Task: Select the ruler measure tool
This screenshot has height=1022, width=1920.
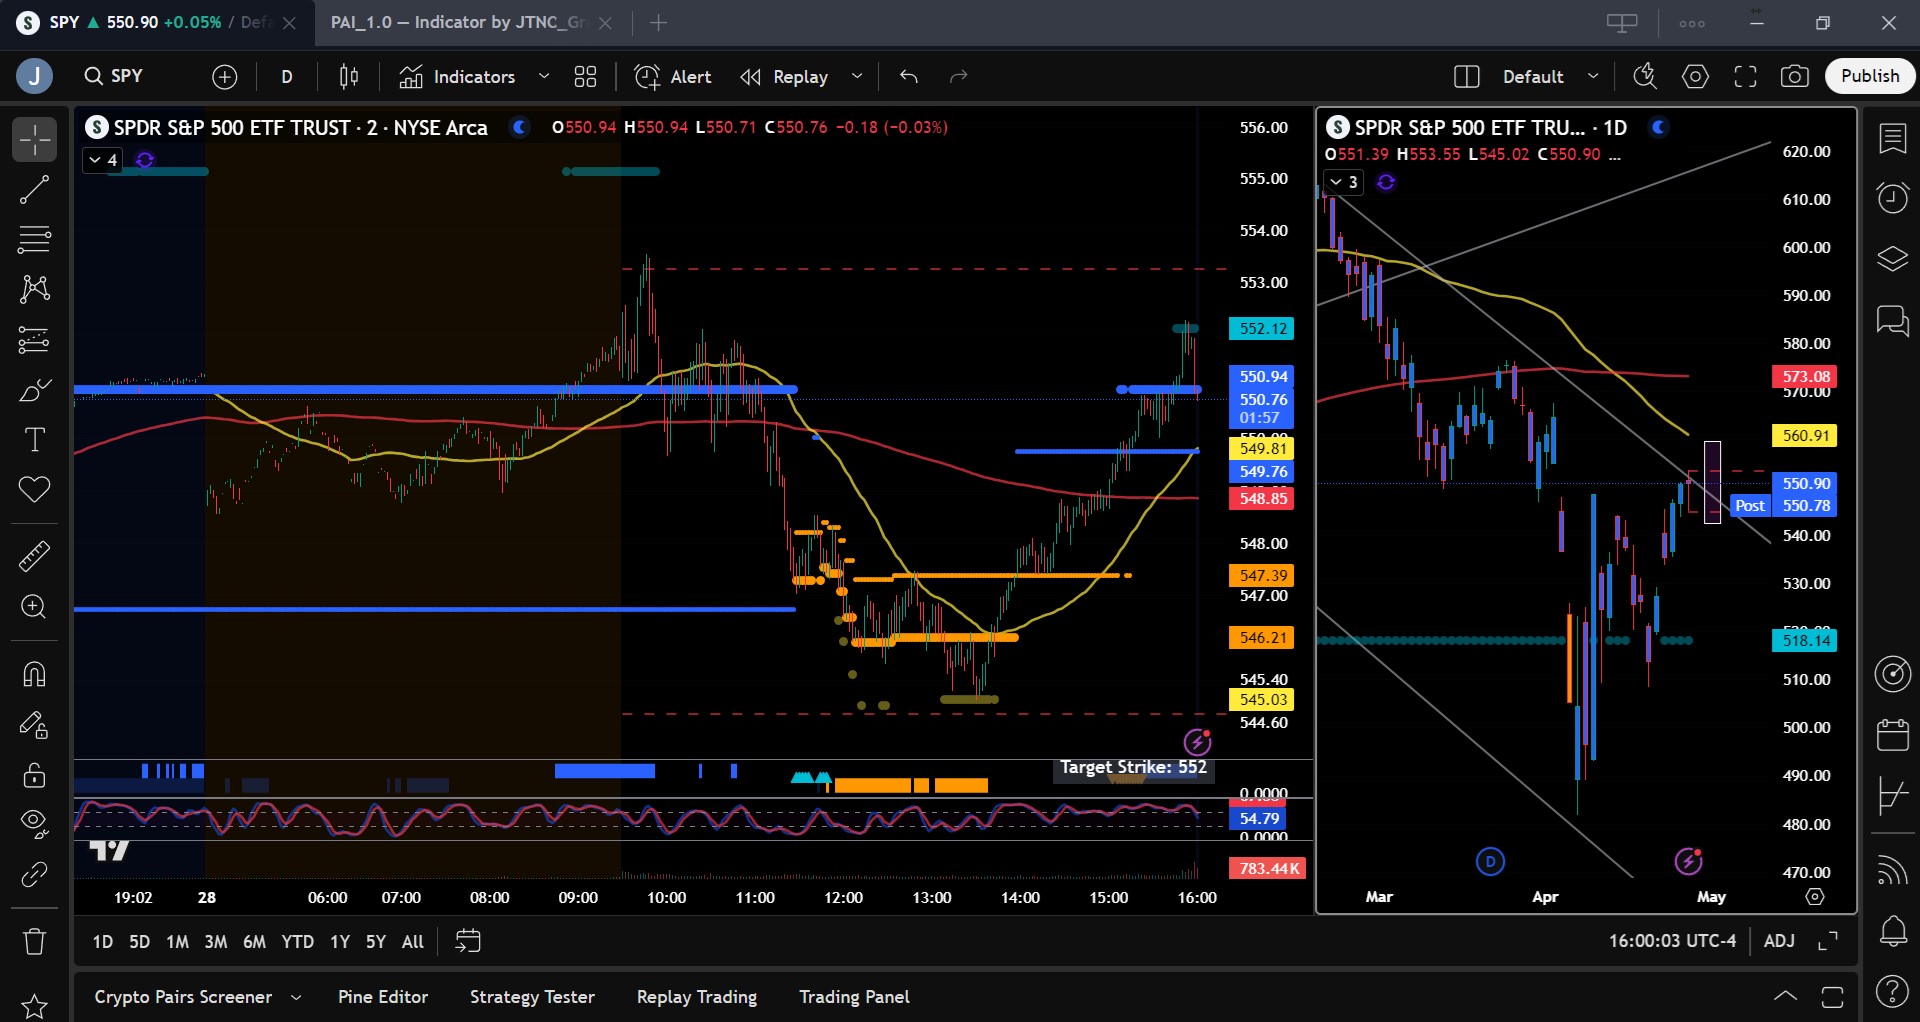Action: 34,556
